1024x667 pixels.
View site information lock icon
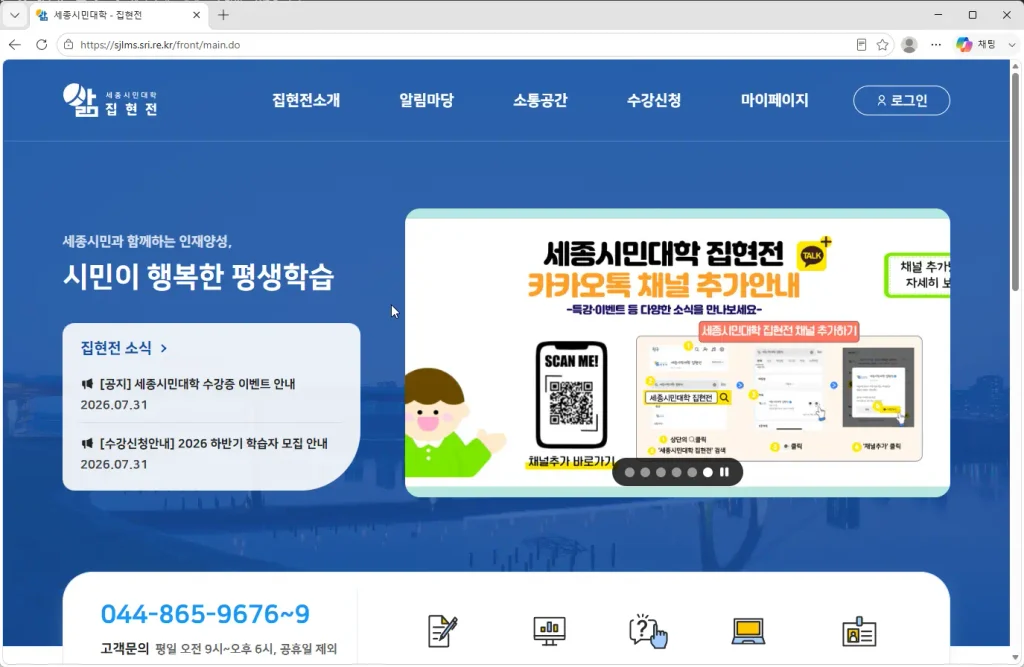[x=69, y=44]
